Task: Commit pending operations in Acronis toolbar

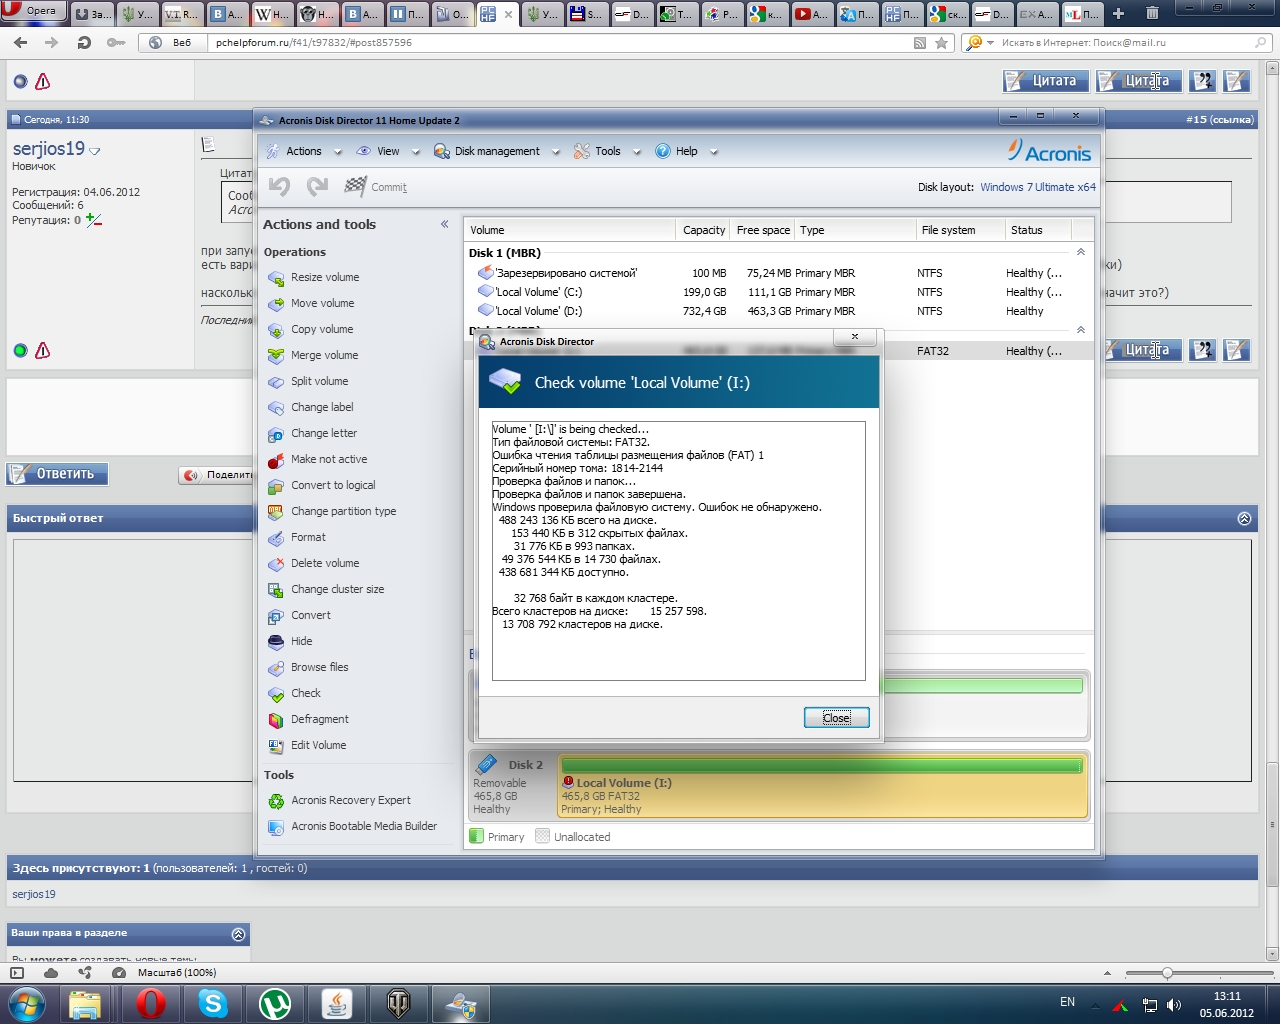Action: tap(376, 187)
